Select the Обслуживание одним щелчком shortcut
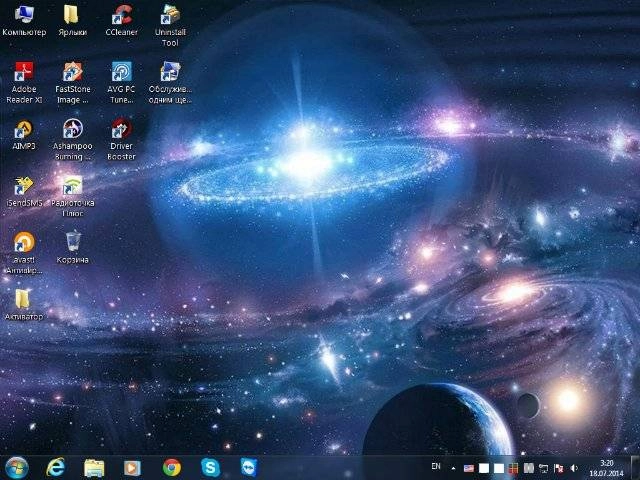 (170, 82)
